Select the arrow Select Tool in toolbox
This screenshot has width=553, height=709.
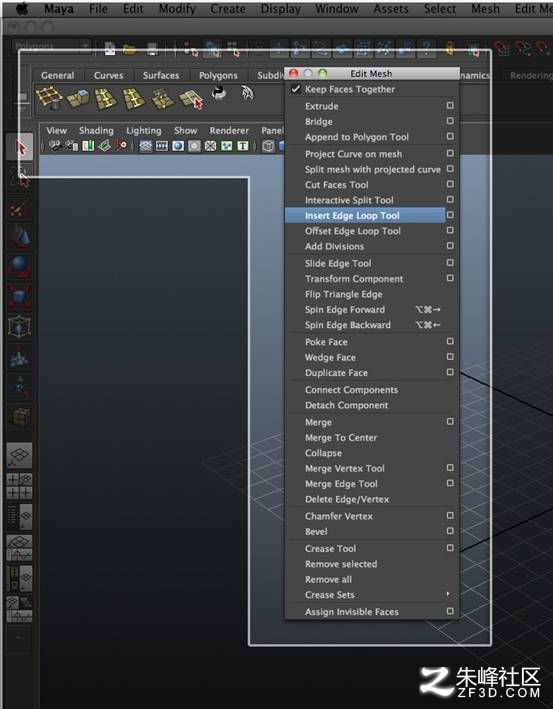click(x=19, y=147)
